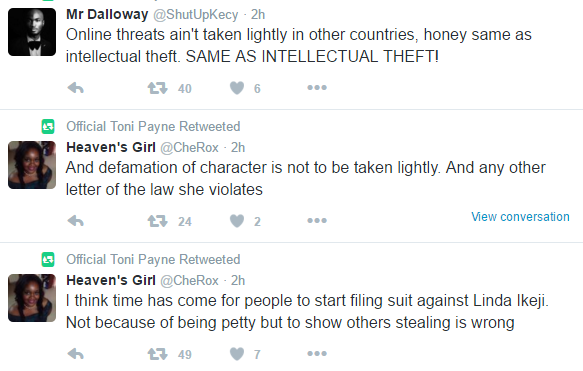
Task: Click the retweeted badge icon above defamation tweet
Action: 48,126
